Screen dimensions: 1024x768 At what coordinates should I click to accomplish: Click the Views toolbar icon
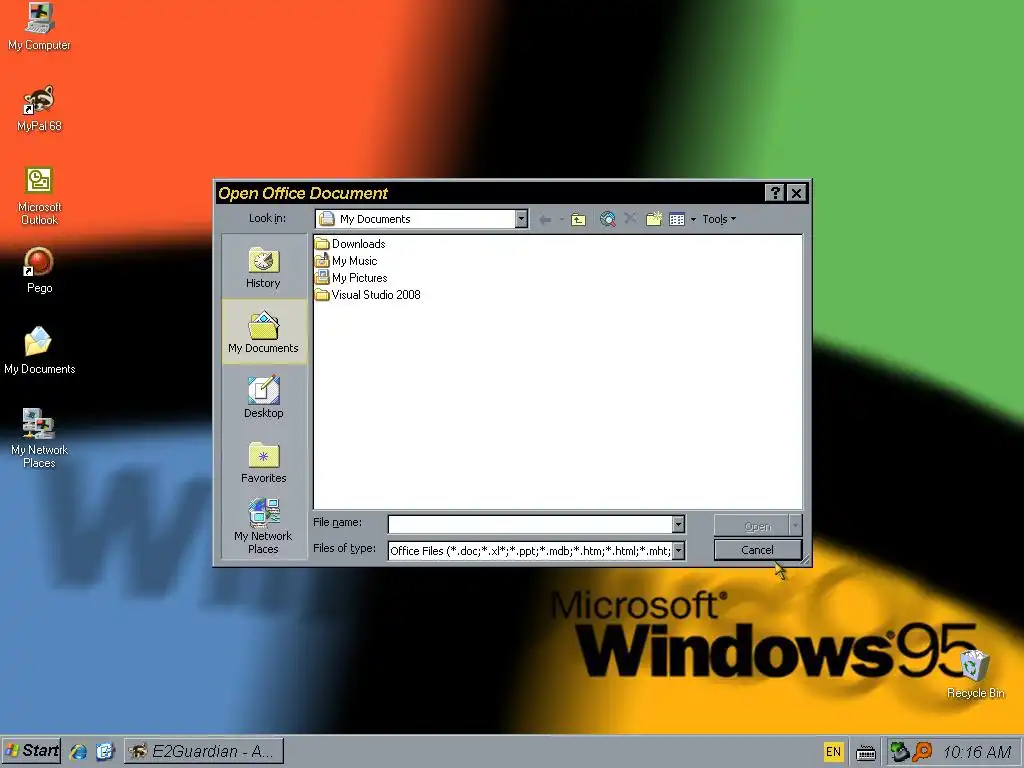pos(677,219)
